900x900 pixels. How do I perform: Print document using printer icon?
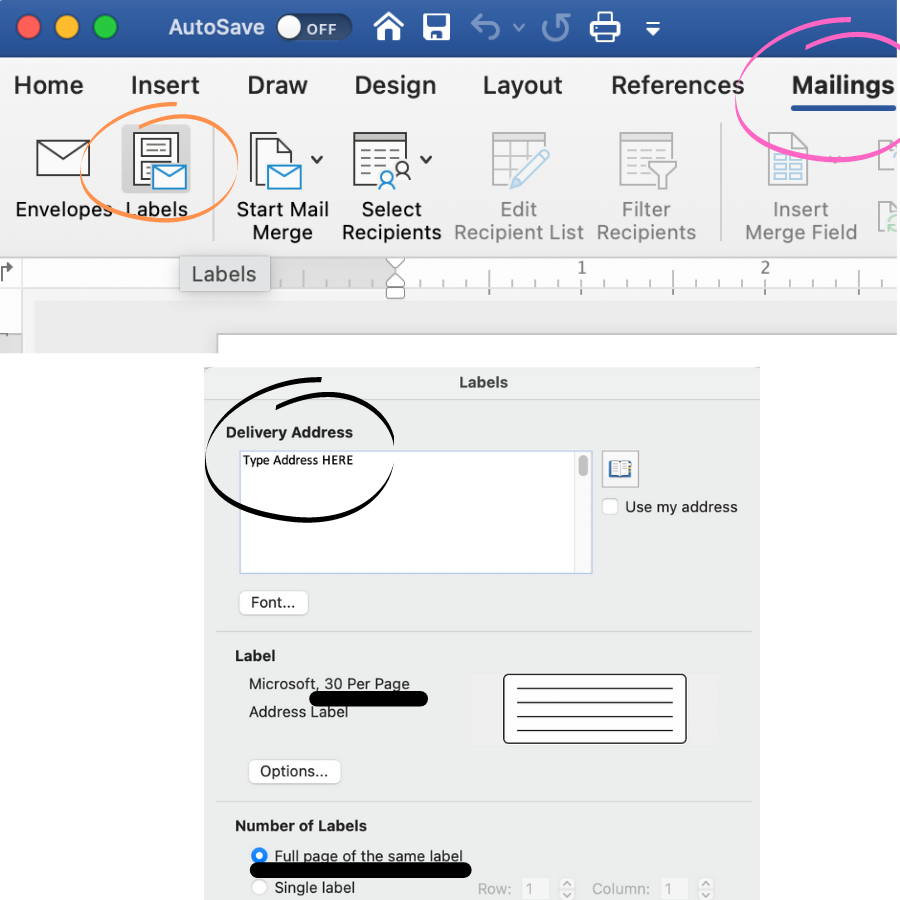point(605,27)
